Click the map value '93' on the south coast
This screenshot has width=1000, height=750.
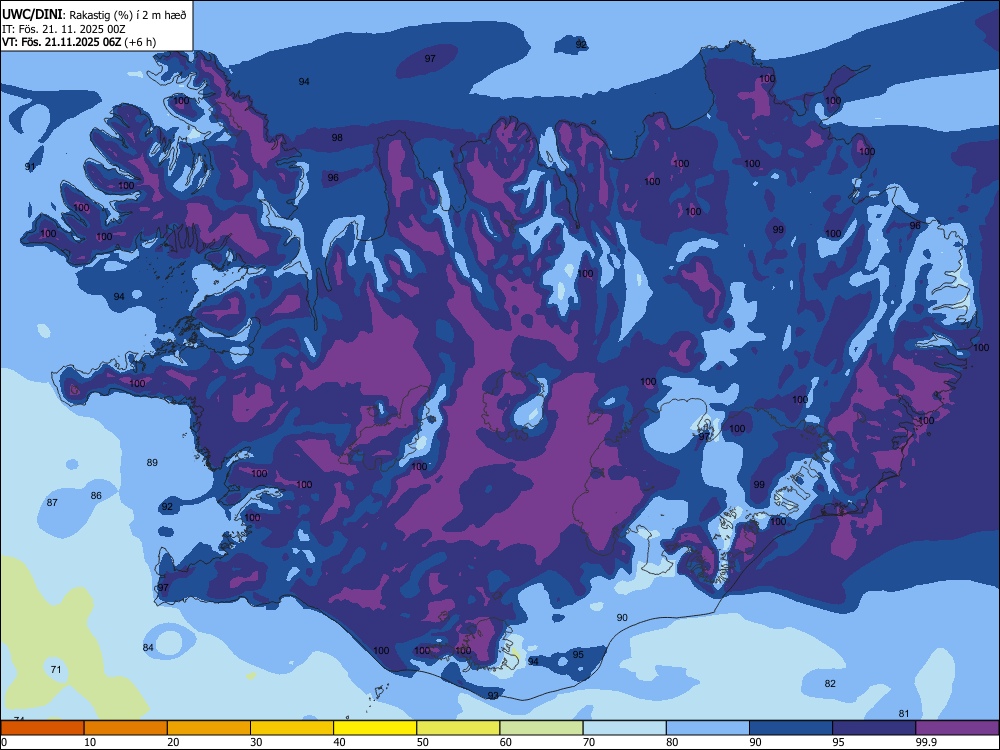493,695
